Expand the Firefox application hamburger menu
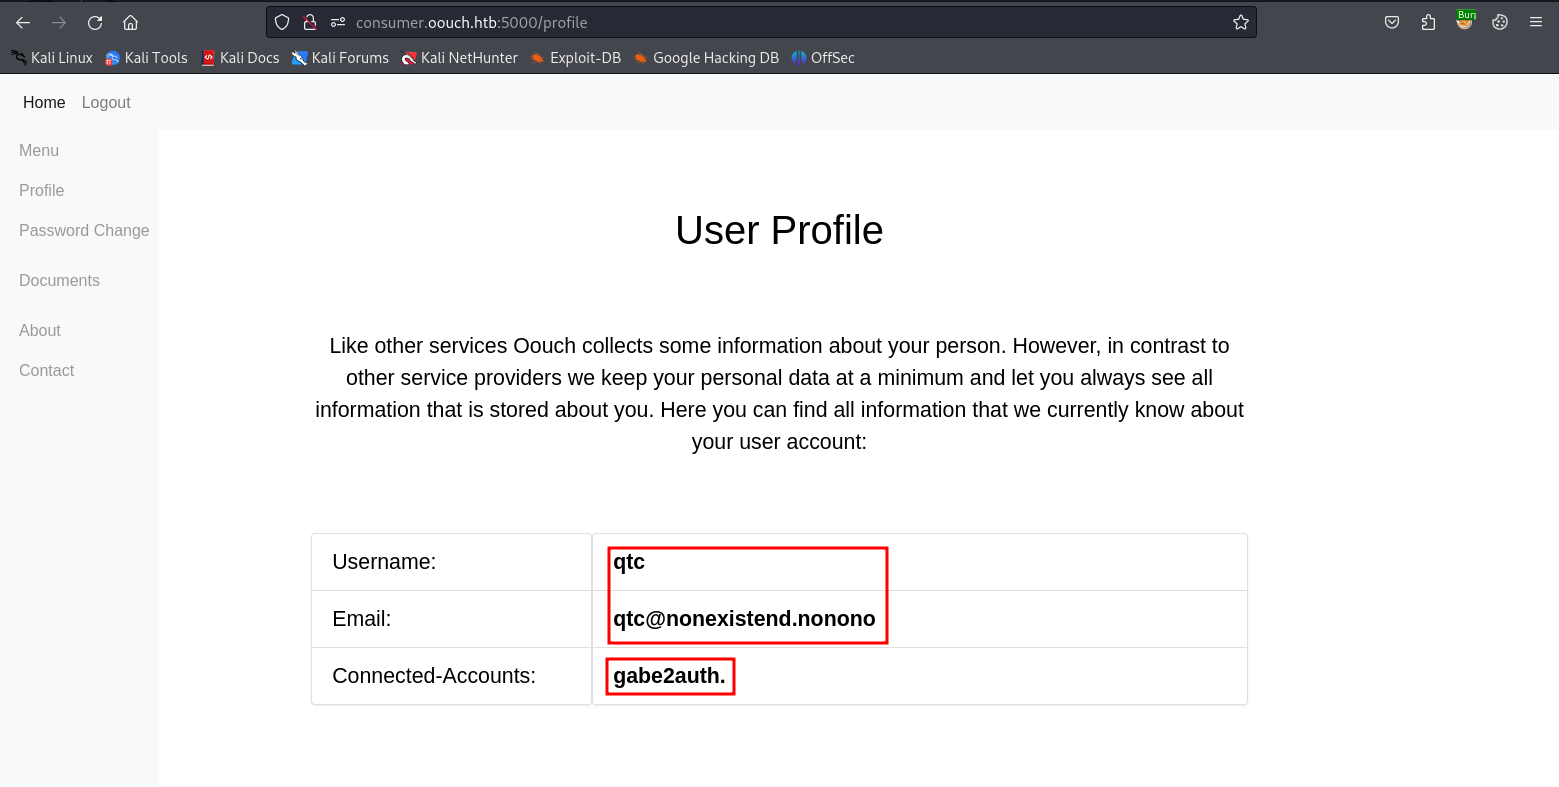Screen dimensions: 1559x787 click(x=1536, y=22)
